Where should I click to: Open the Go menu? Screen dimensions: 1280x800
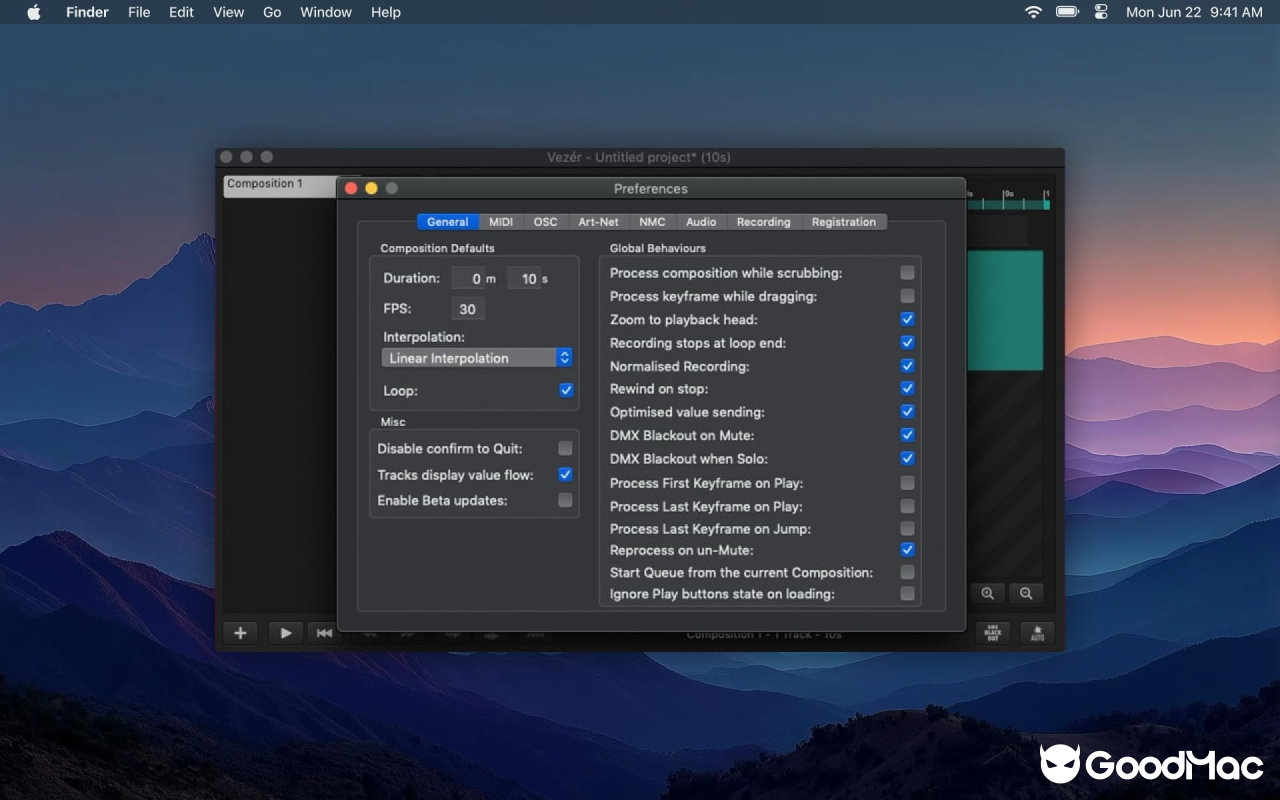point(272,12)
